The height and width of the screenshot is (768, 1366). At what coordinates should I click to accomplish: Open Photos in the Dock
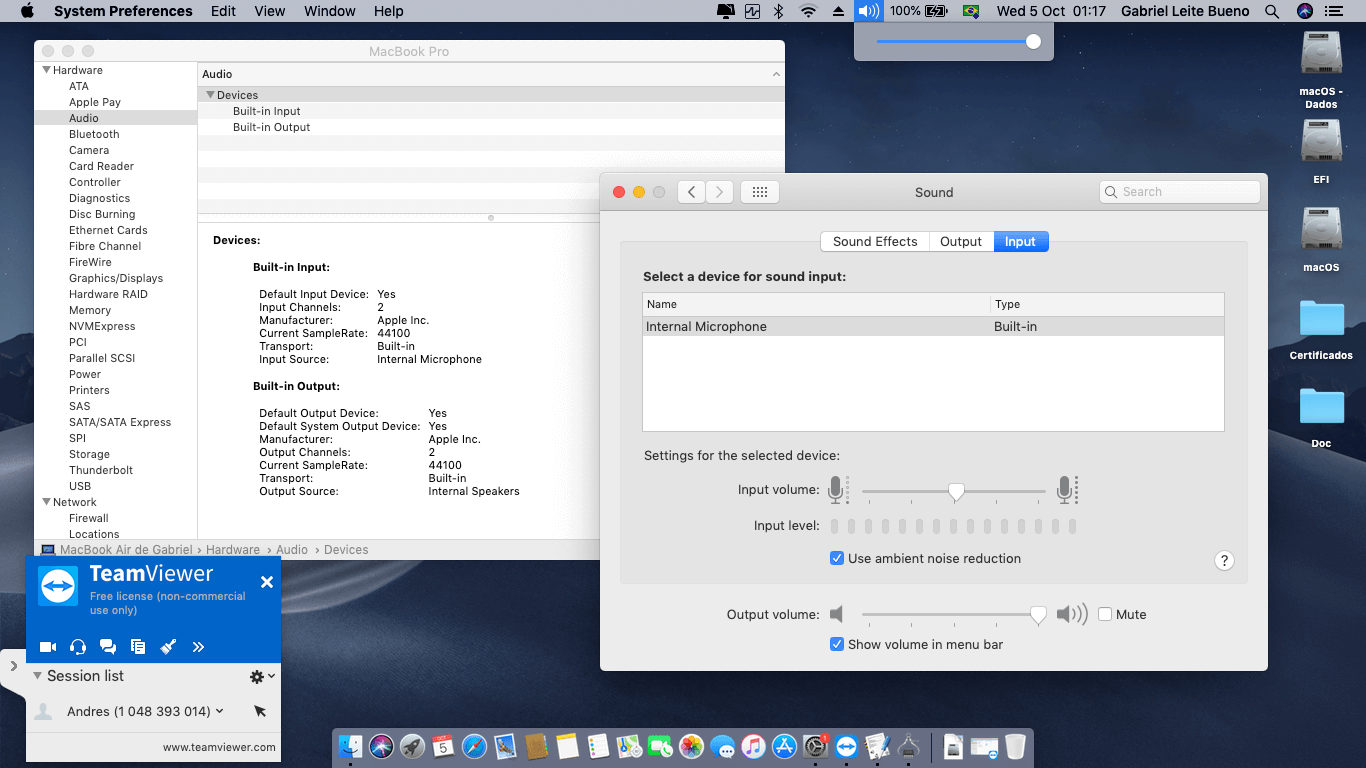point(691,746)
